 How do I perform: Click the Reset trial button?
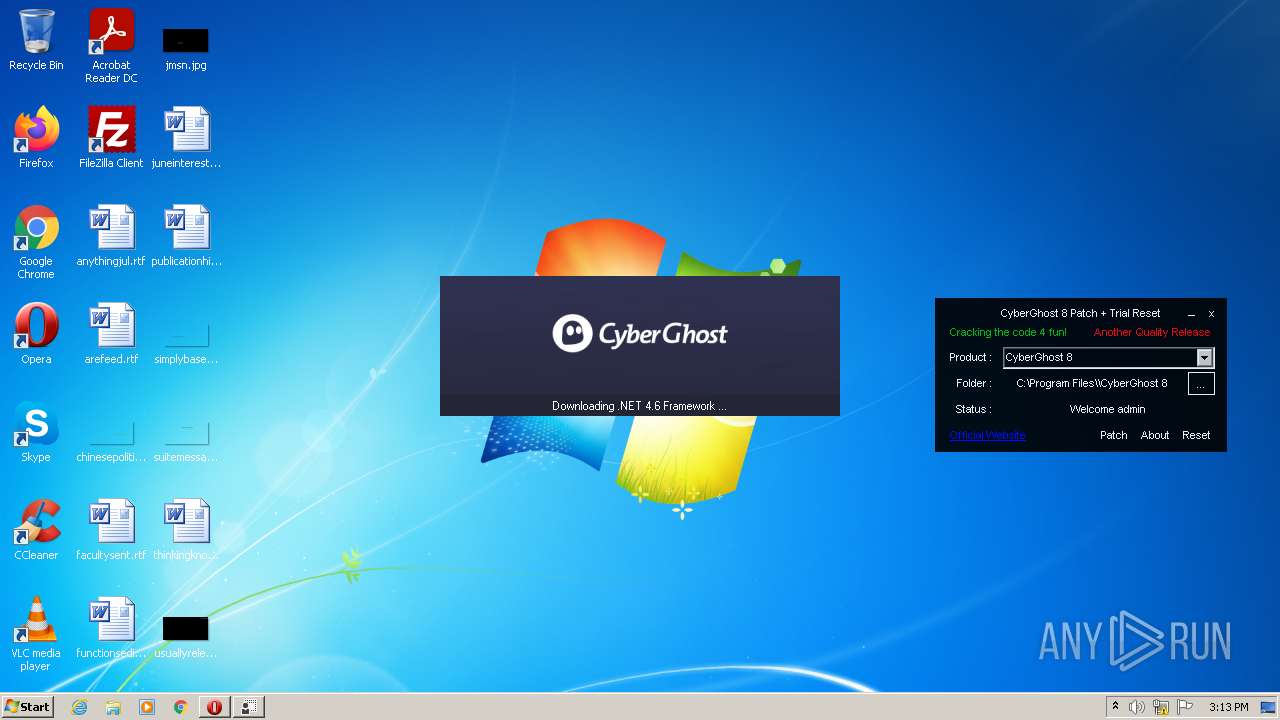[1196, 435]
